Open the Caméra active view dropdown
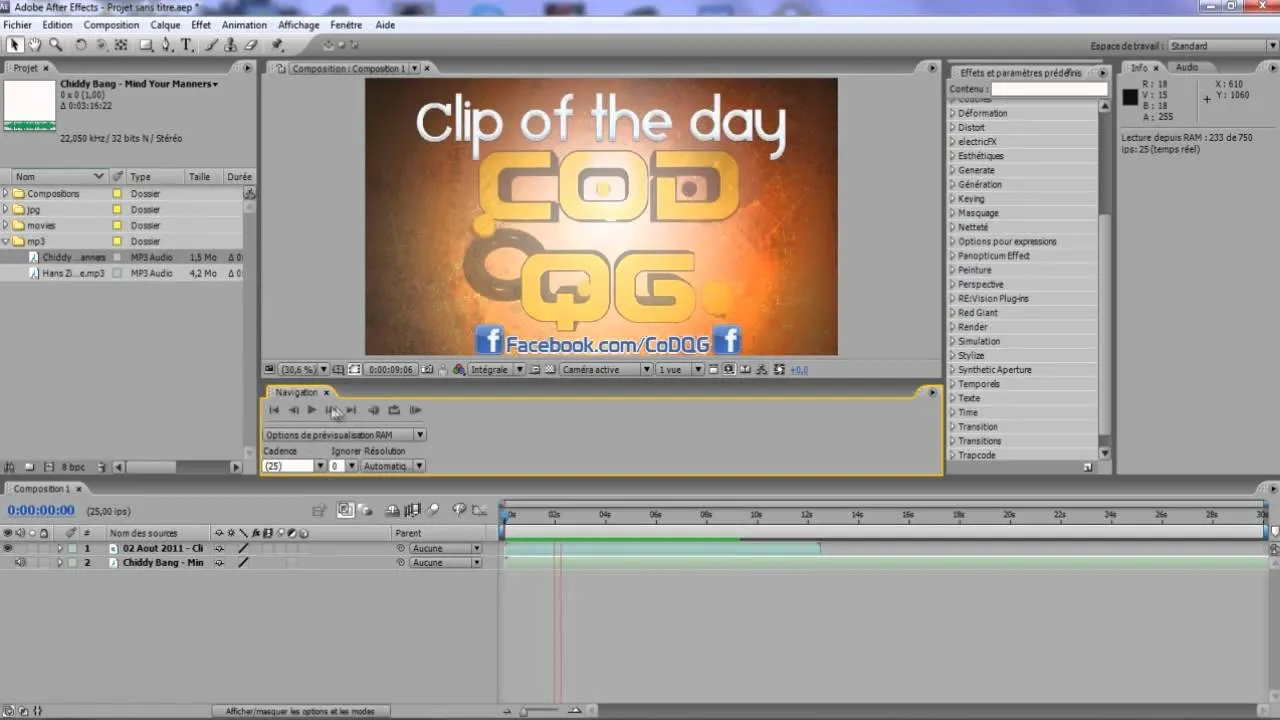1280x720 pixels. (606, 369)
